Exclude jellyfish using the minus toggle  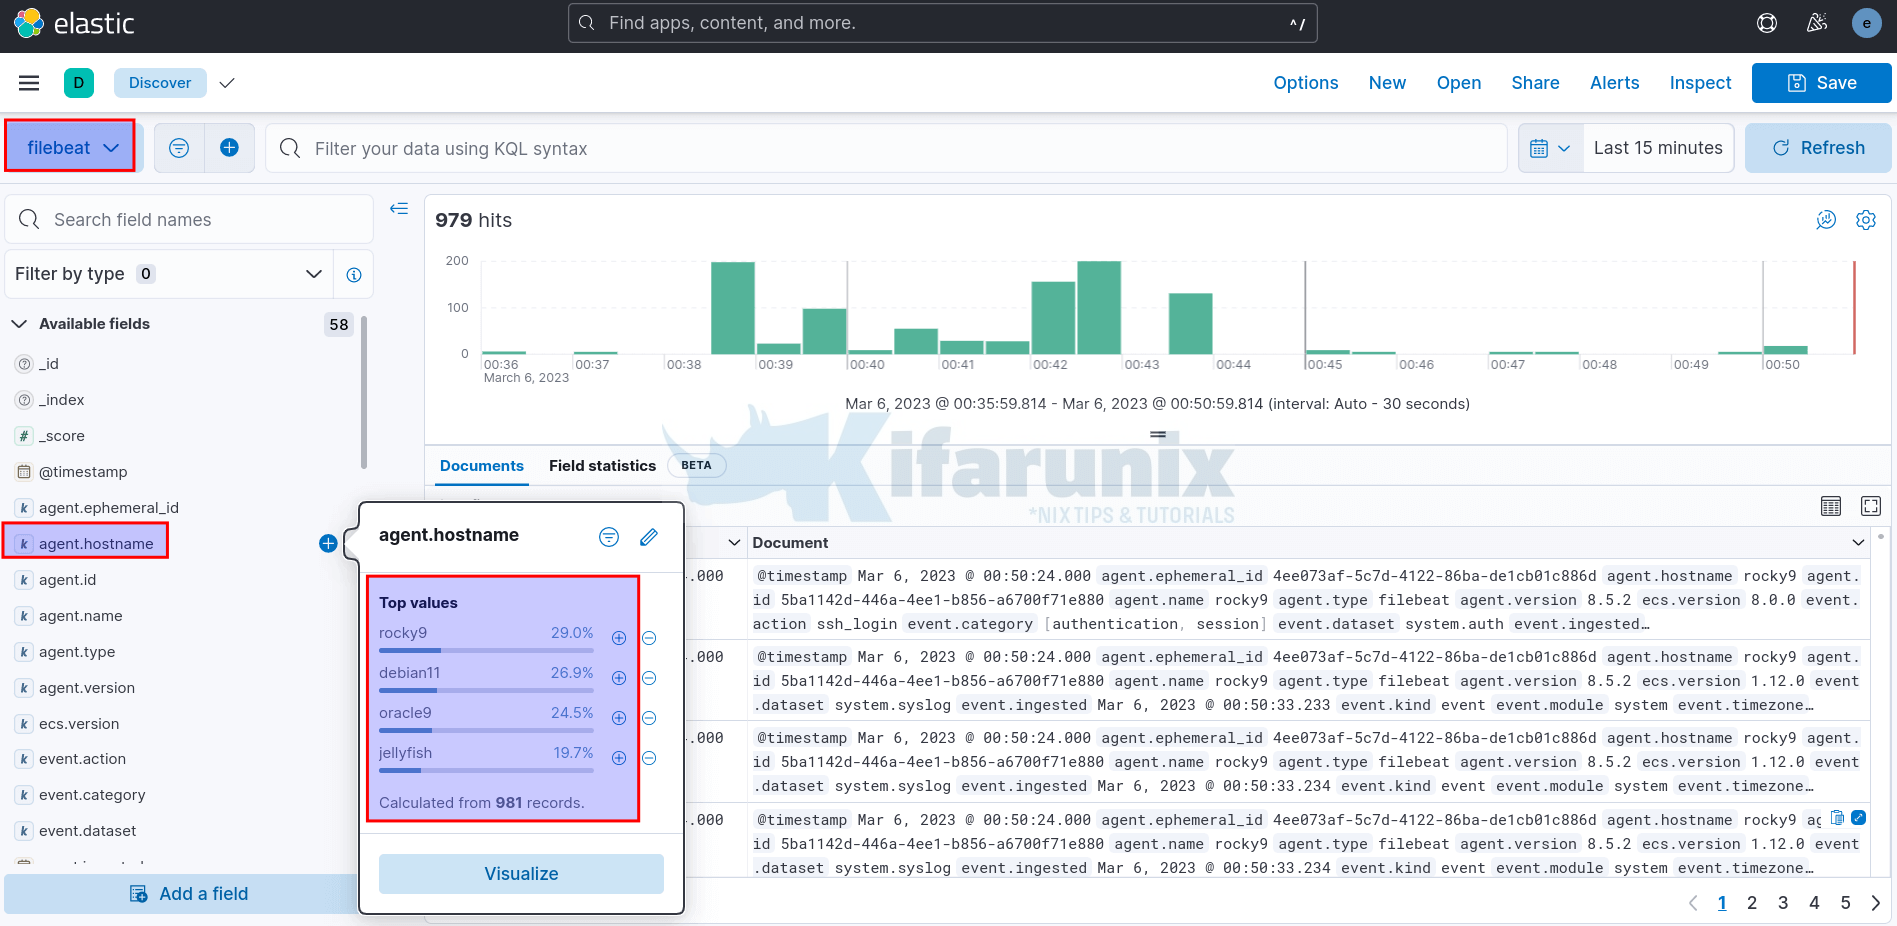point(649,757)
